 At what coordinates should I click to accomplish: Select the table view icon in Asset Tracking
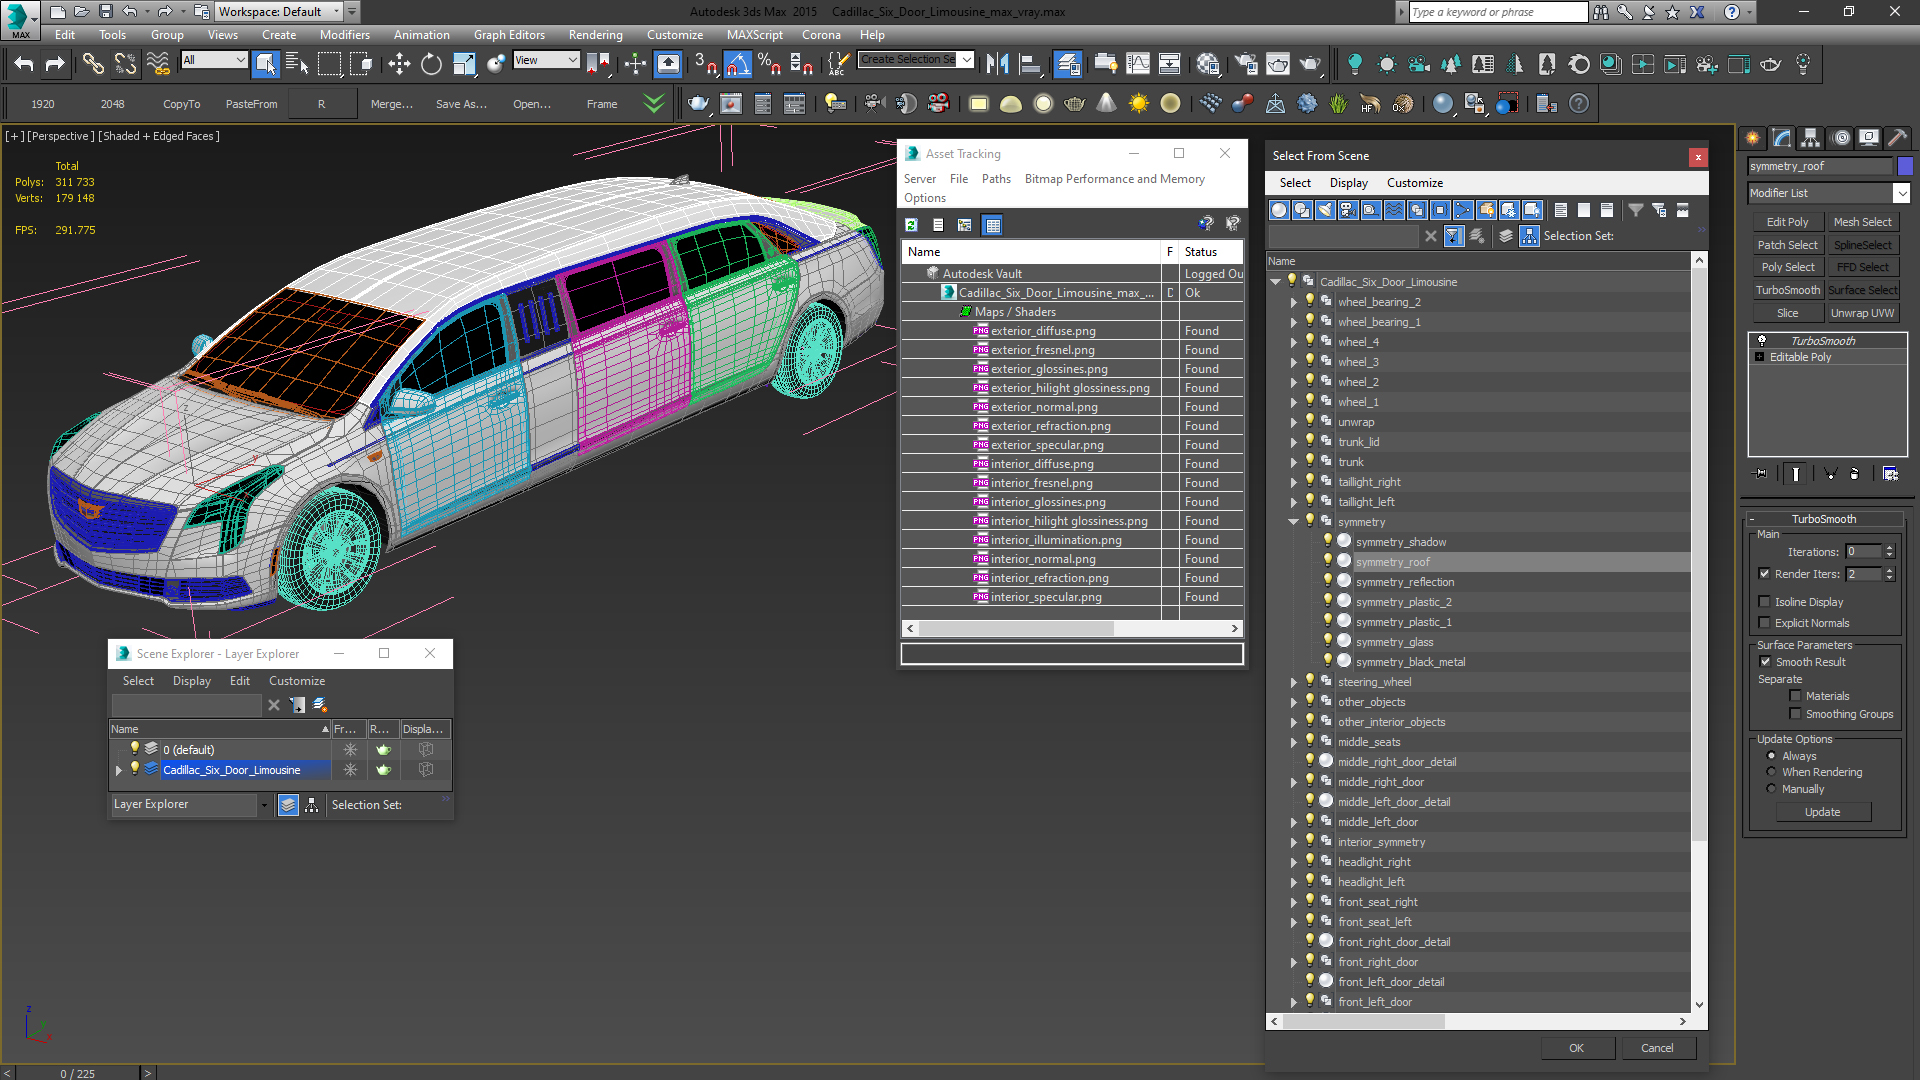(x=993, y=225)
